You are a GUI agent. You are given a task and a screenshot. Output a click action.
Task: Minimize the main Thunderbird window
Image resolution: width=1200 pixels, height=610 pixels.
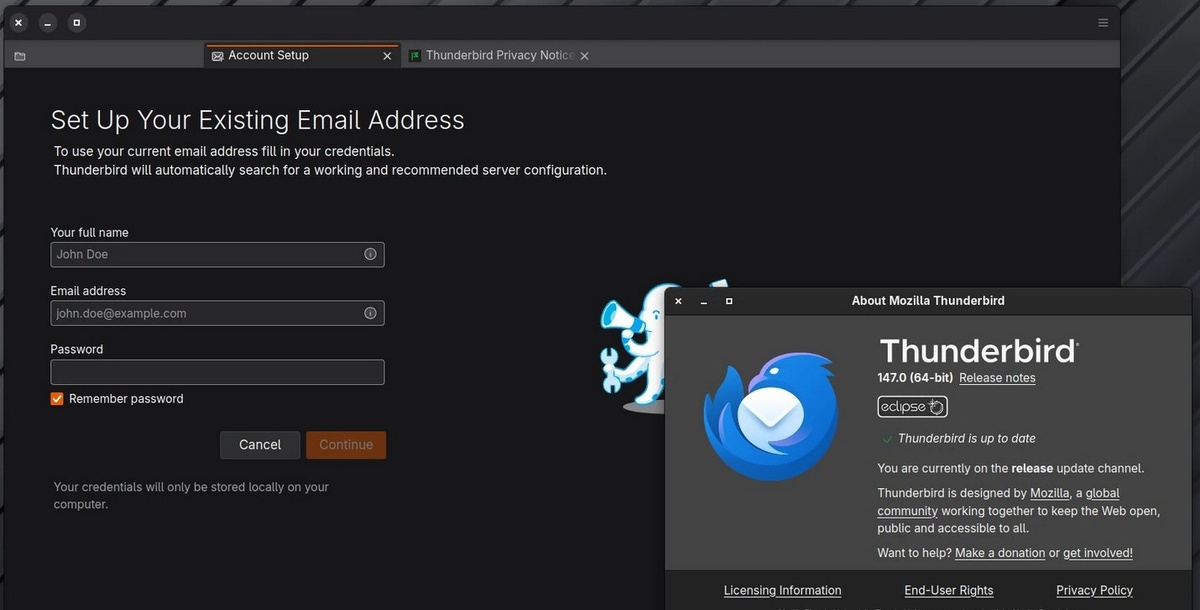point(48,22)
